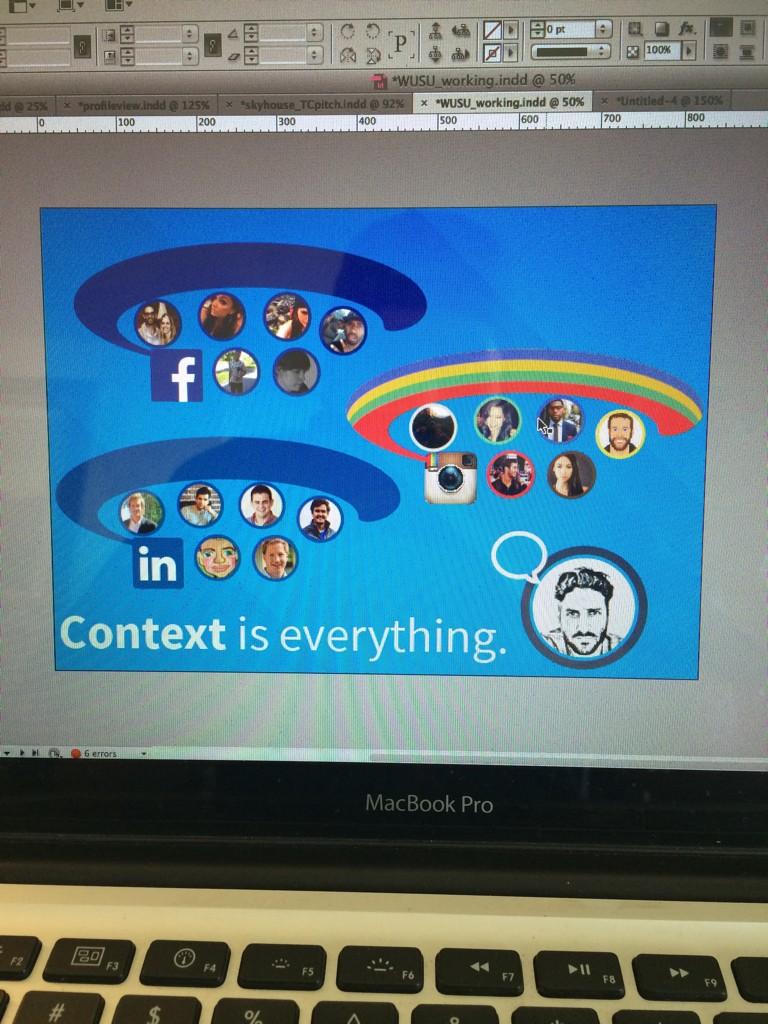Go to last page in the status bar
Screen dimensions: 768x1024
[35, 753]
